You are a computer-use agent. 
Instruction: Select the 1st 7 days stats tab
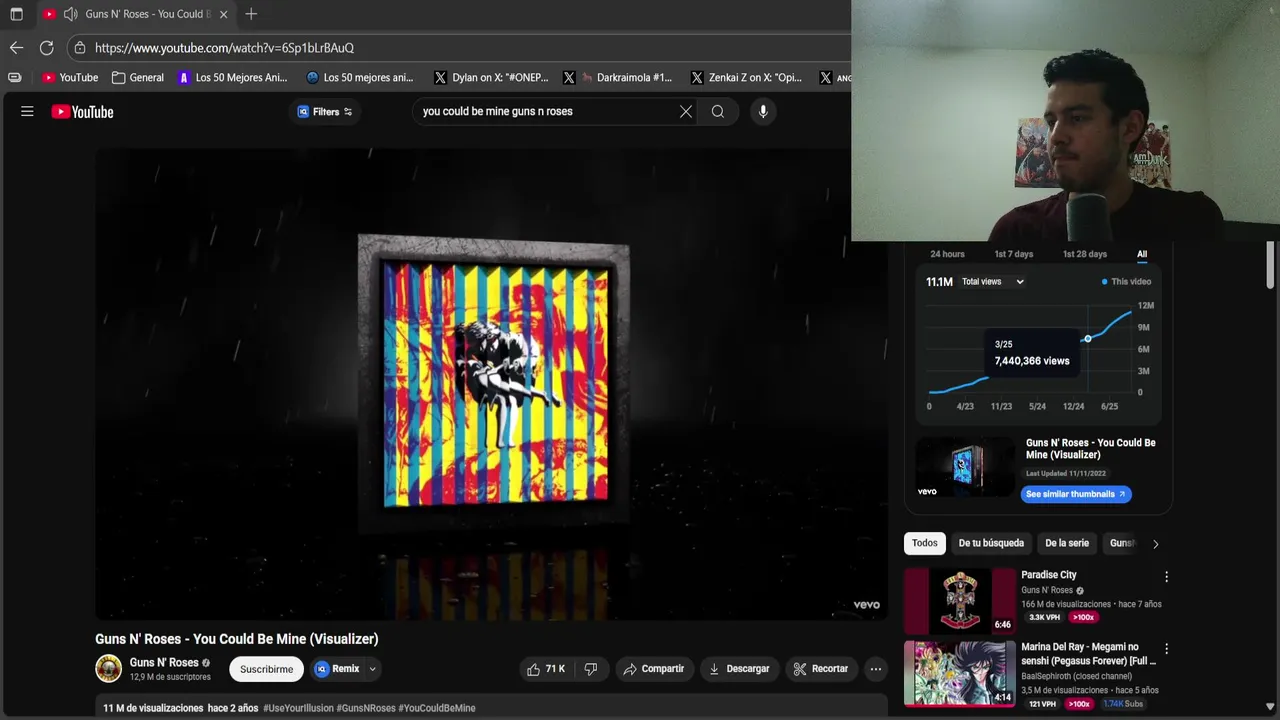(x=1013, y=254)
